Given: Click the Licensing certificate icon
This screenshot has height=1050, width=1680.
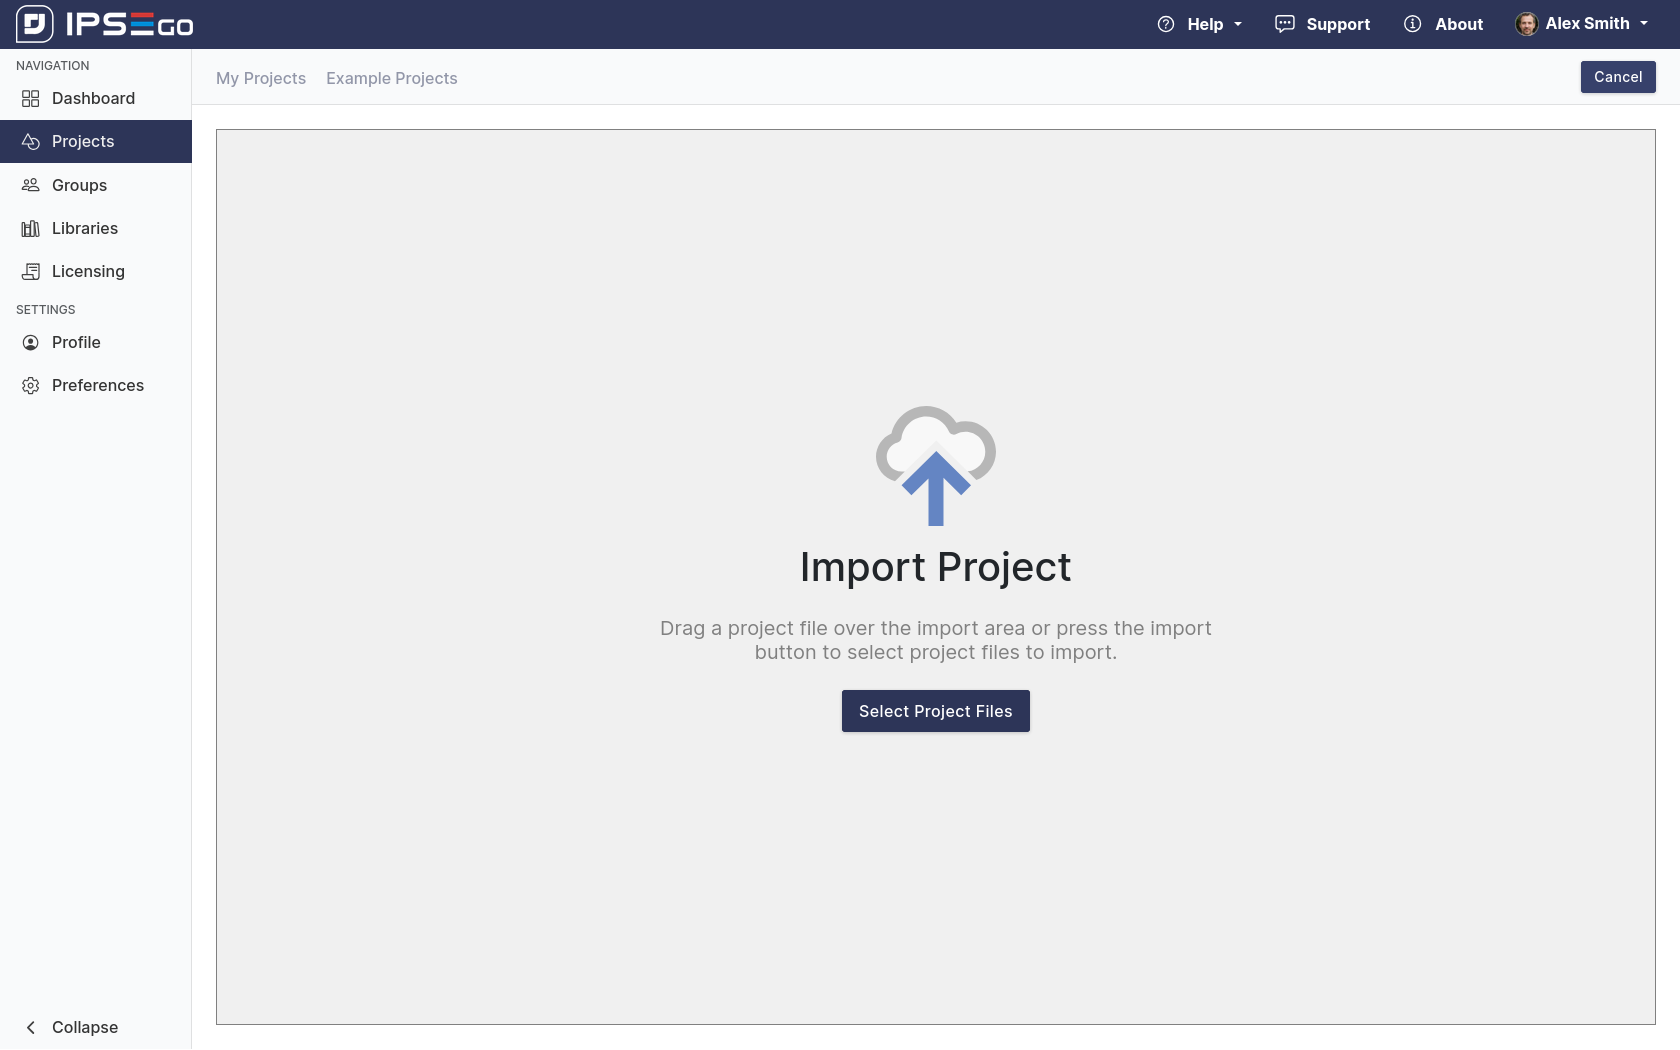Looking at the screenshot, I should coord(31,271).
